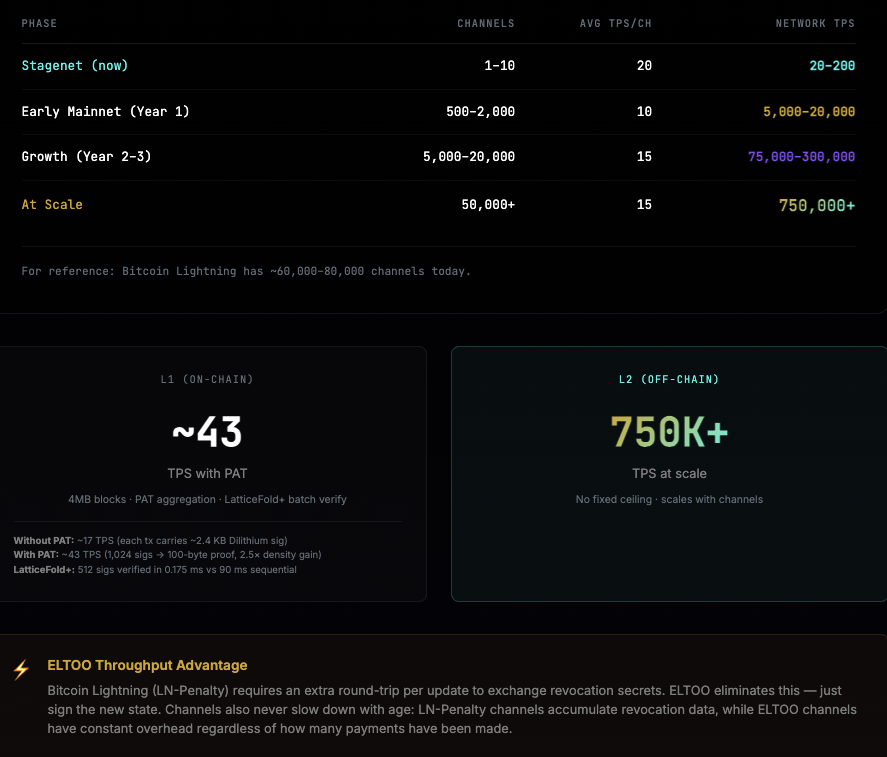Click the TPS at scale caption

[669, 474]
